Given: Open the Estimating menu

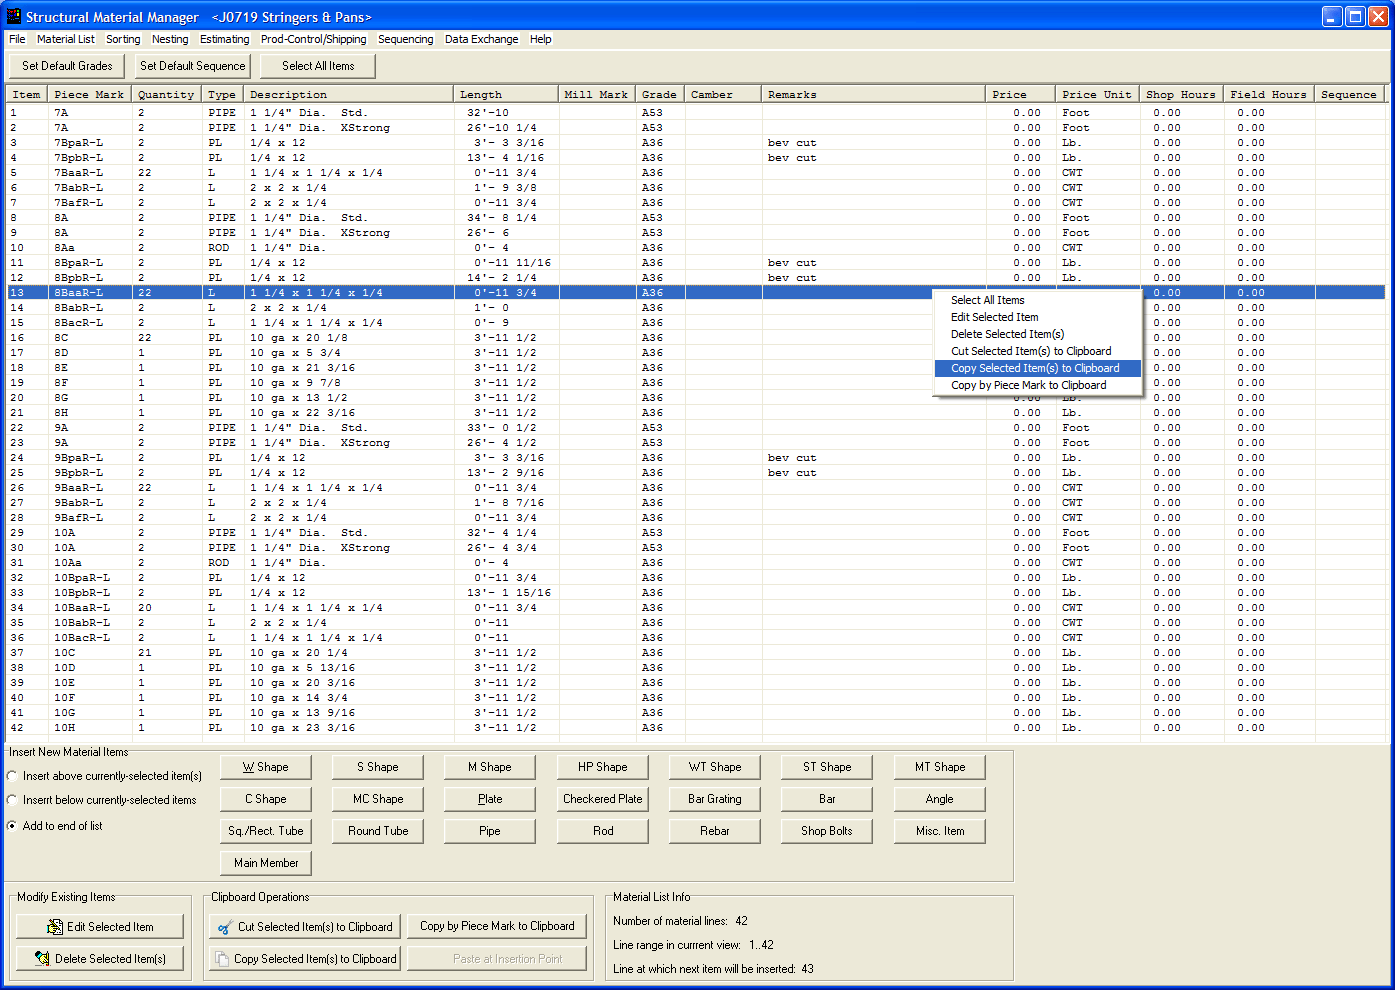Looking at the screenshot, I should [224, 39].
